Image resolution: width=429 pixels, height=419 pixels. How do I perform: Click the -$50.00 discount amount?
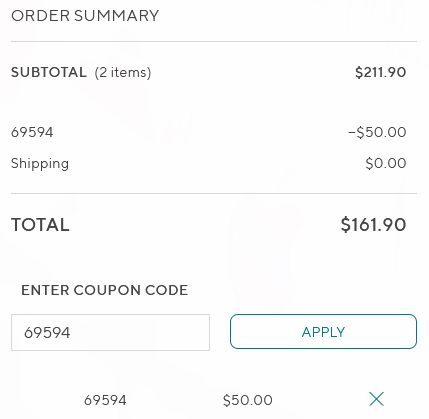point(377,132)
